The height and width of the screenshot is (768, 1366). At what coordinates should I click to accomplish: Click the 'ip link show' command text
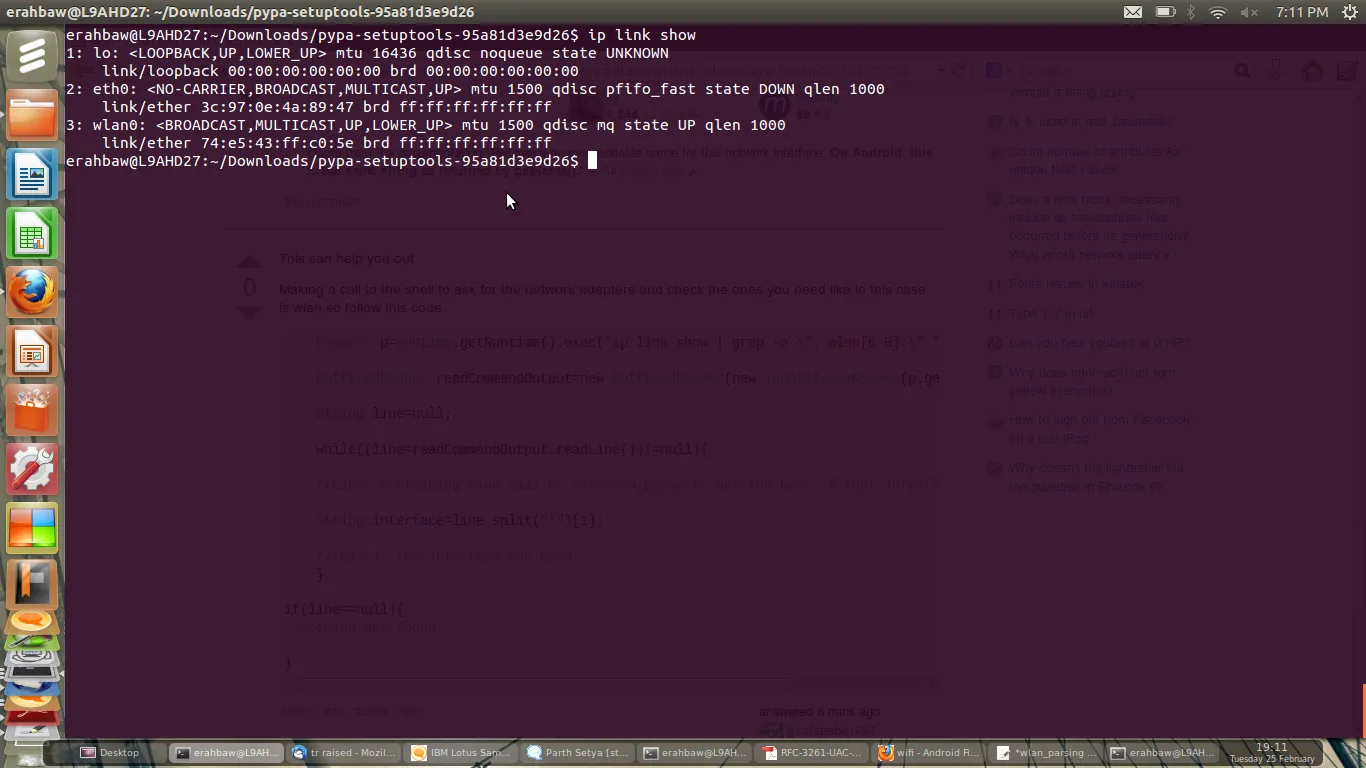(x=642, y=35)
